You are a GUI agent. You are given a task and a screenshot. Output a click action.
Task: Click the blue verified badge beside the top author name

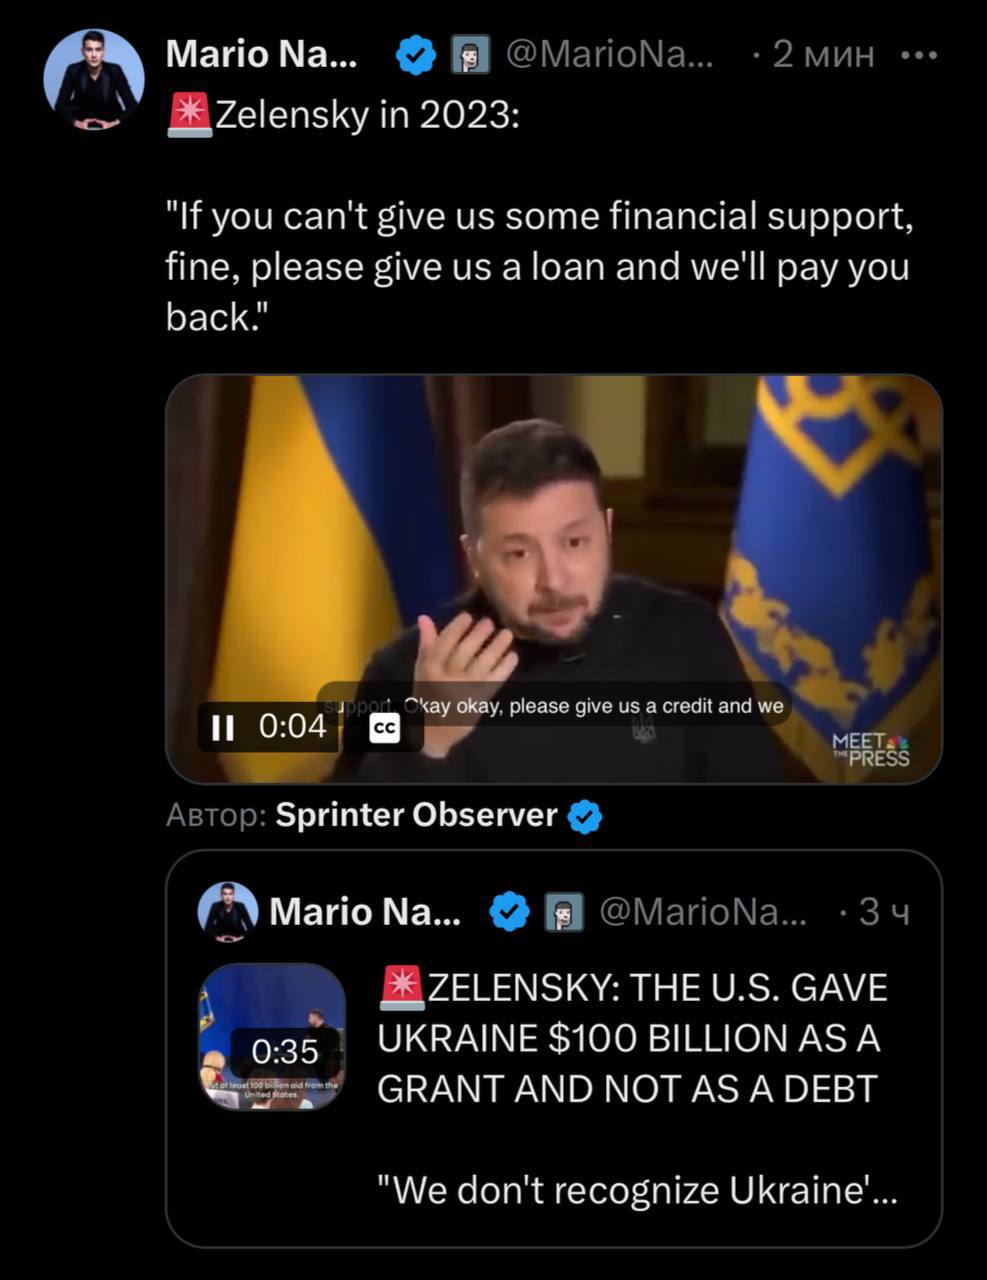pos(416,55)
